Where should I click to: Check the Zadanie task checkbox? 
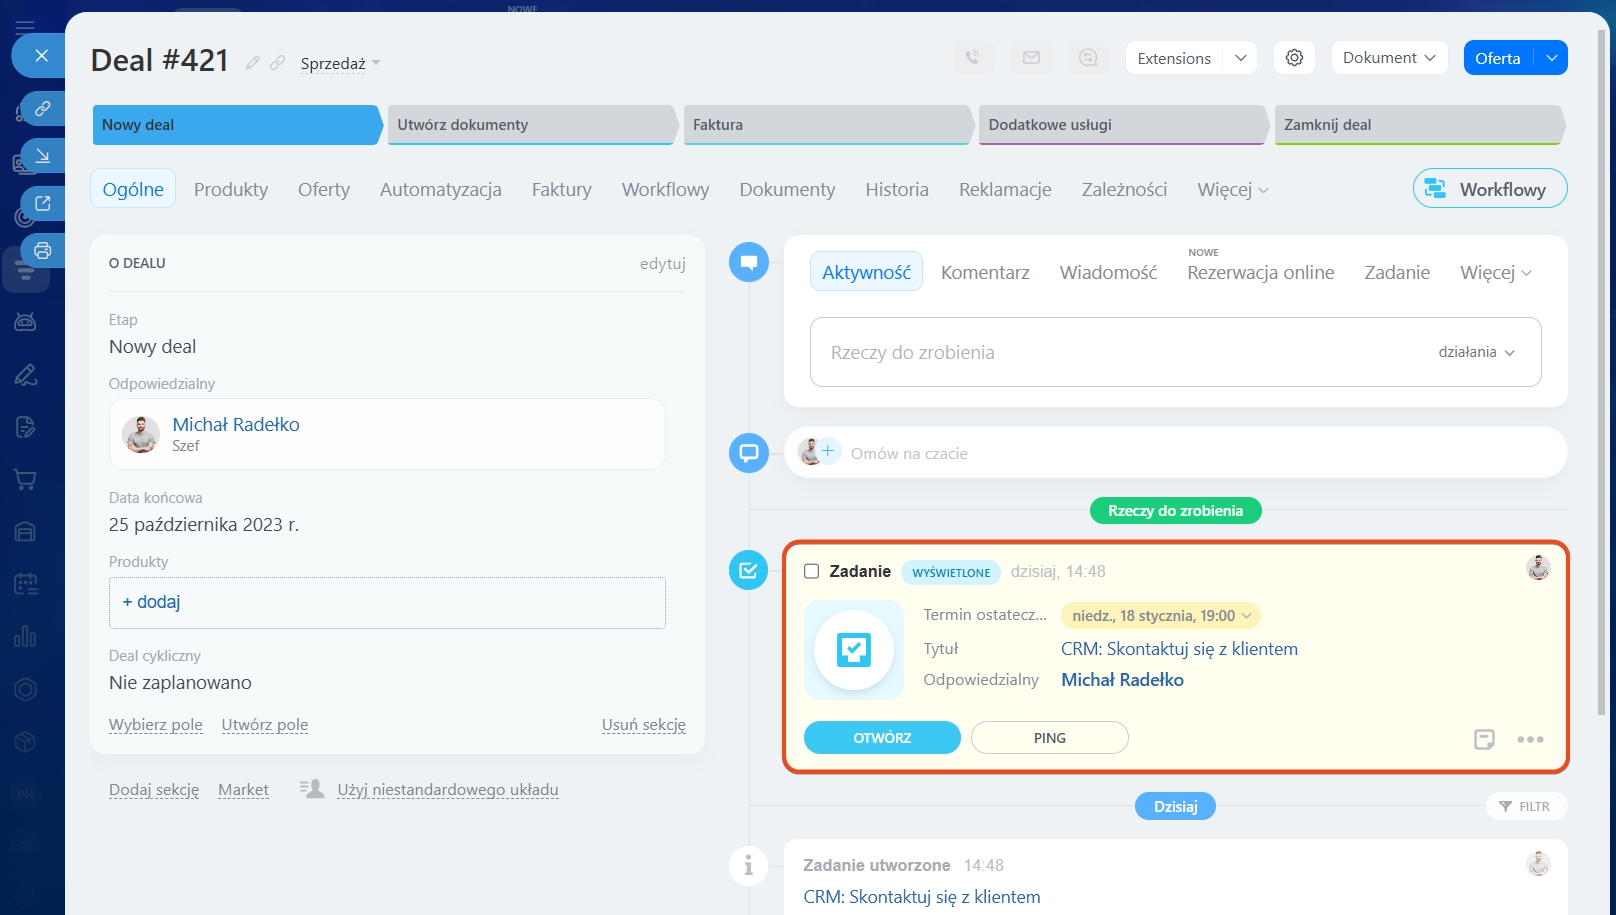(812, 571)
